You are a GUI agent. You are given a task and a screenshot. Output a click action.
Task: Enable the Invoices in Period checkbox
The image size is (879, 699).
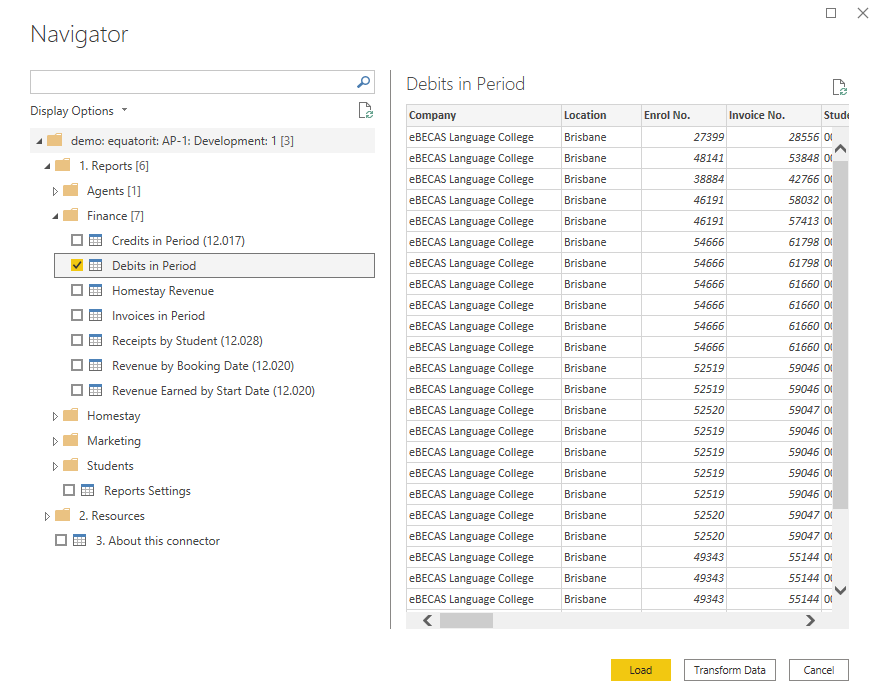click(x=77, y=316)
